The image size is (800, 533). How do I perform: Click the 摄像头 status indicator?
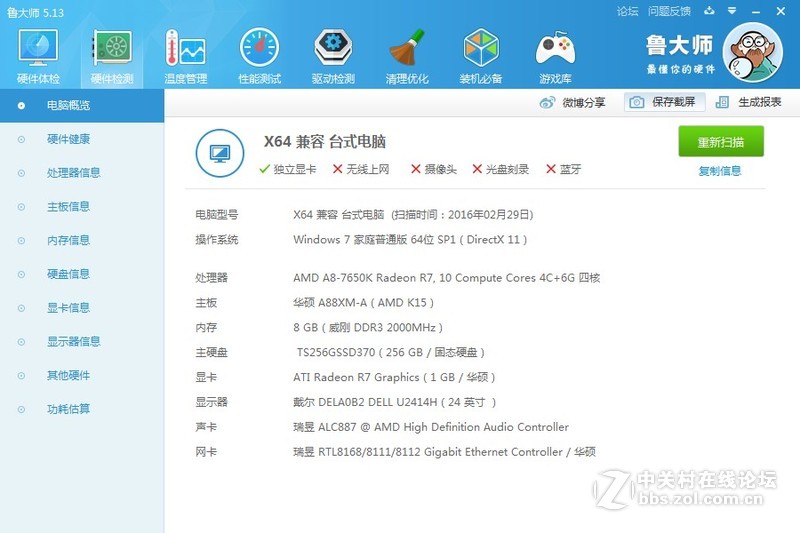coord(434,169)
